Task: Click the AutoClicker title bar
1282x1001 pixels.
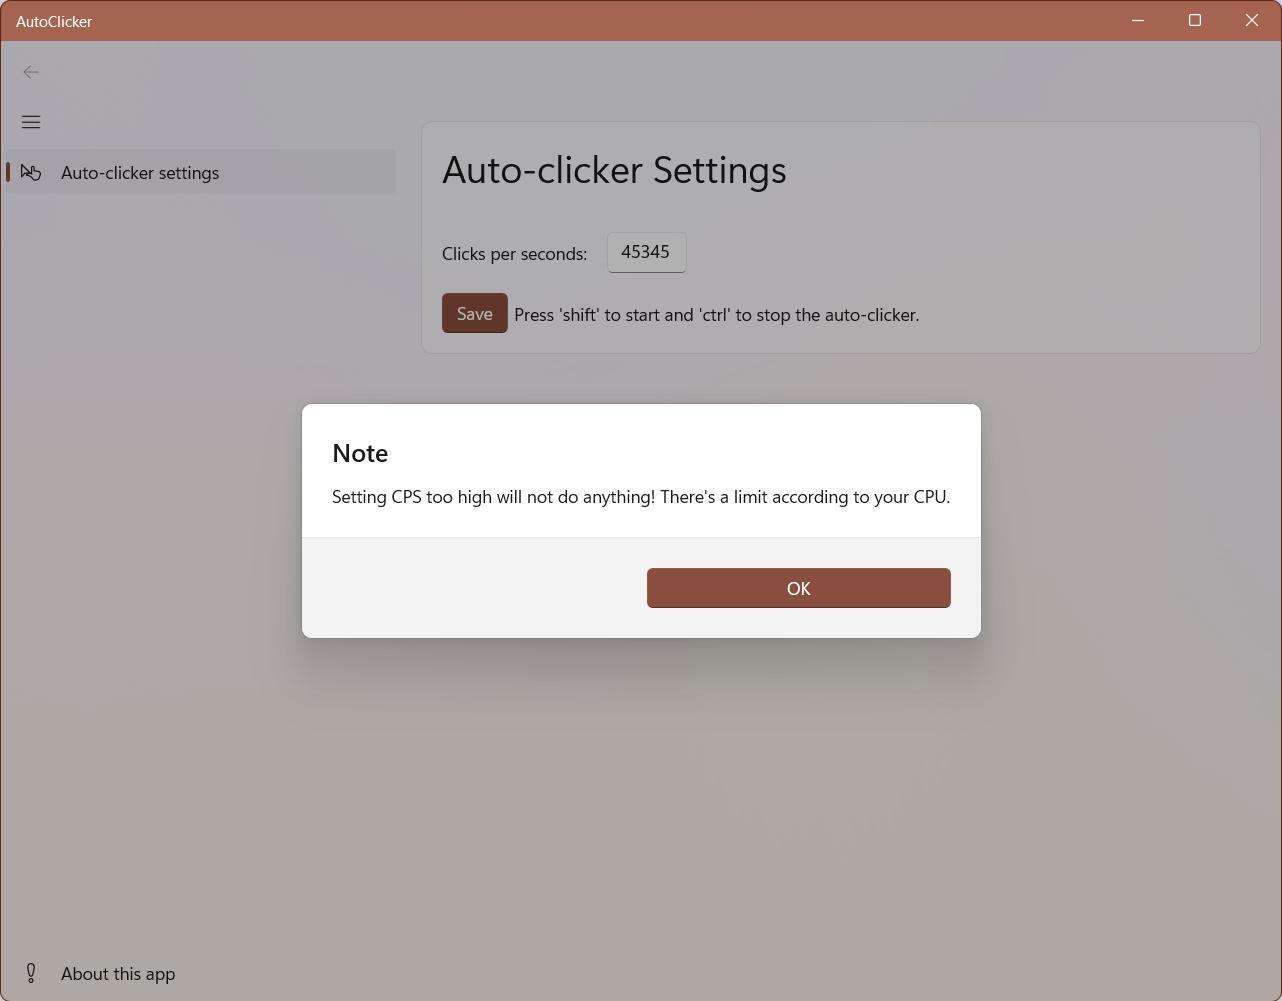Action: (x=600, y=20)
